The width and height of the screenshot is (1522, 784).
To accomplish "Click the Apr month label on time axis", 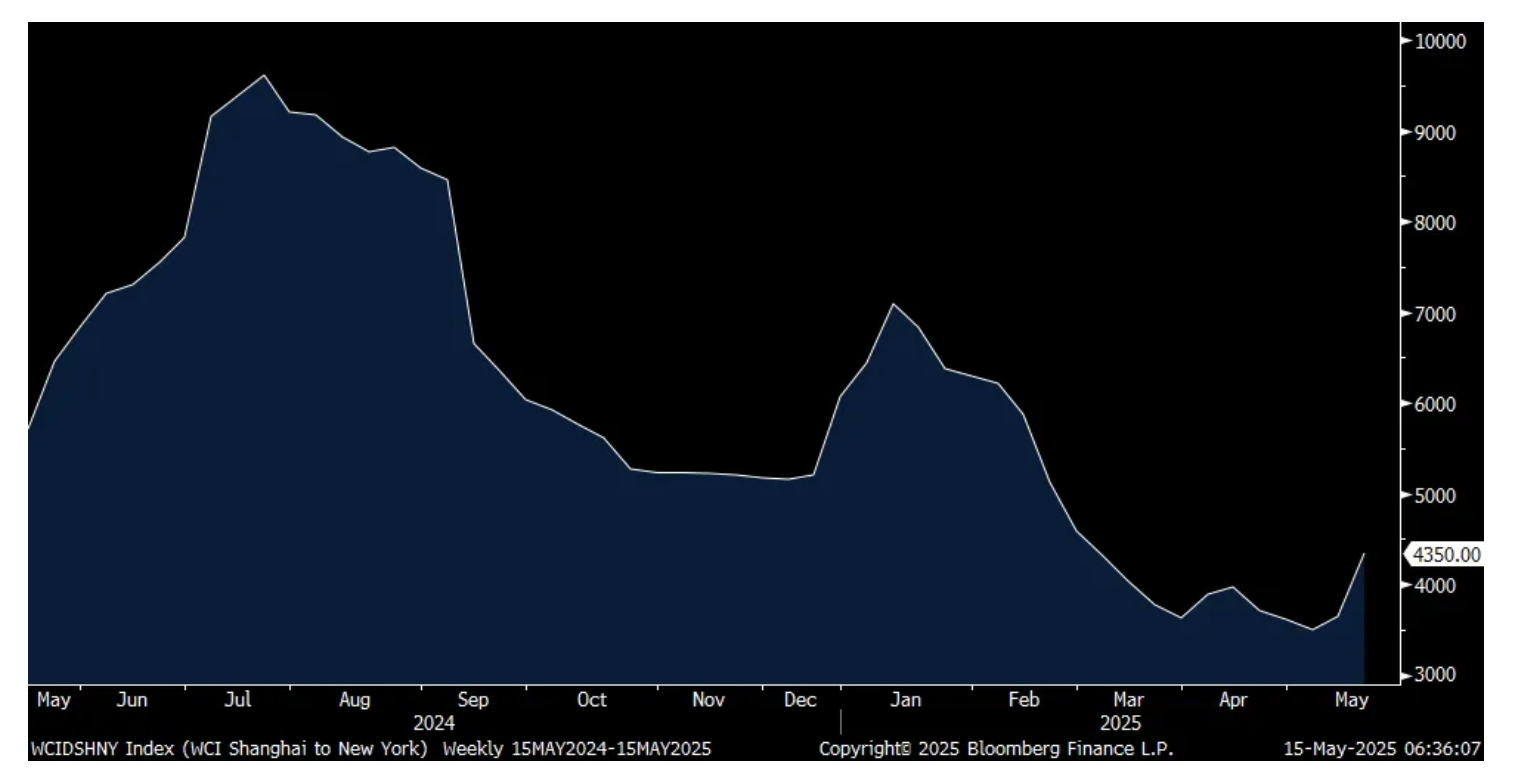I will tap(1233, 700).
